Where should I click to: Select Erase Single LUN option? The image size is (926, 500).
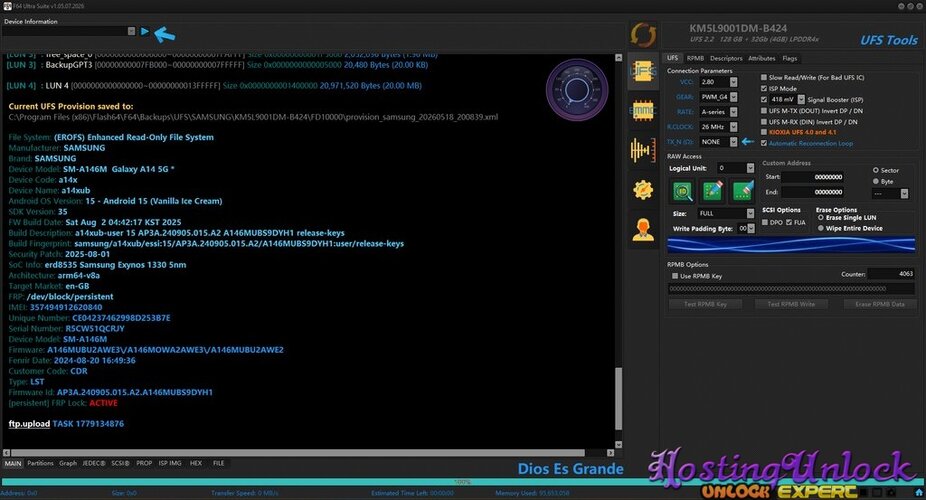tap(821, 218)
